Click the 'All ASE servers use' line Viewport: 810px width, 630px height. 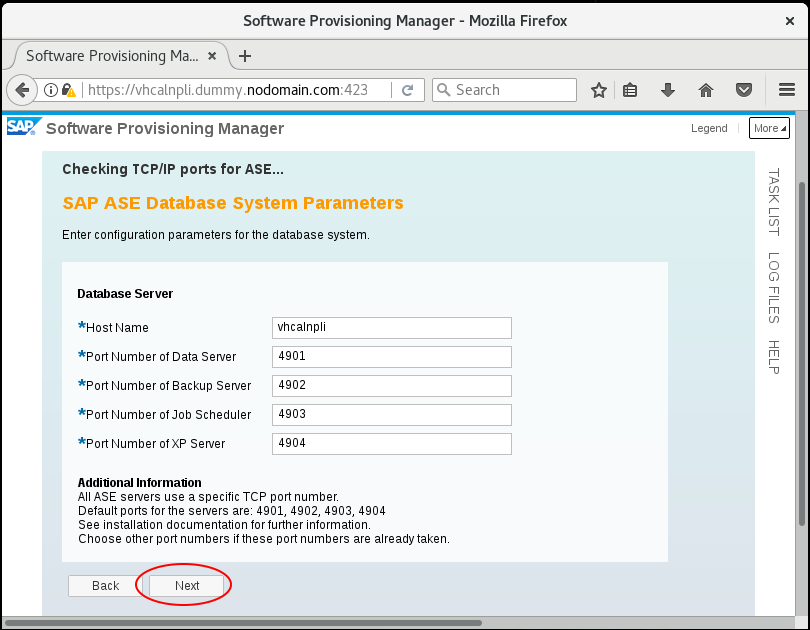[x=208, y=497]
